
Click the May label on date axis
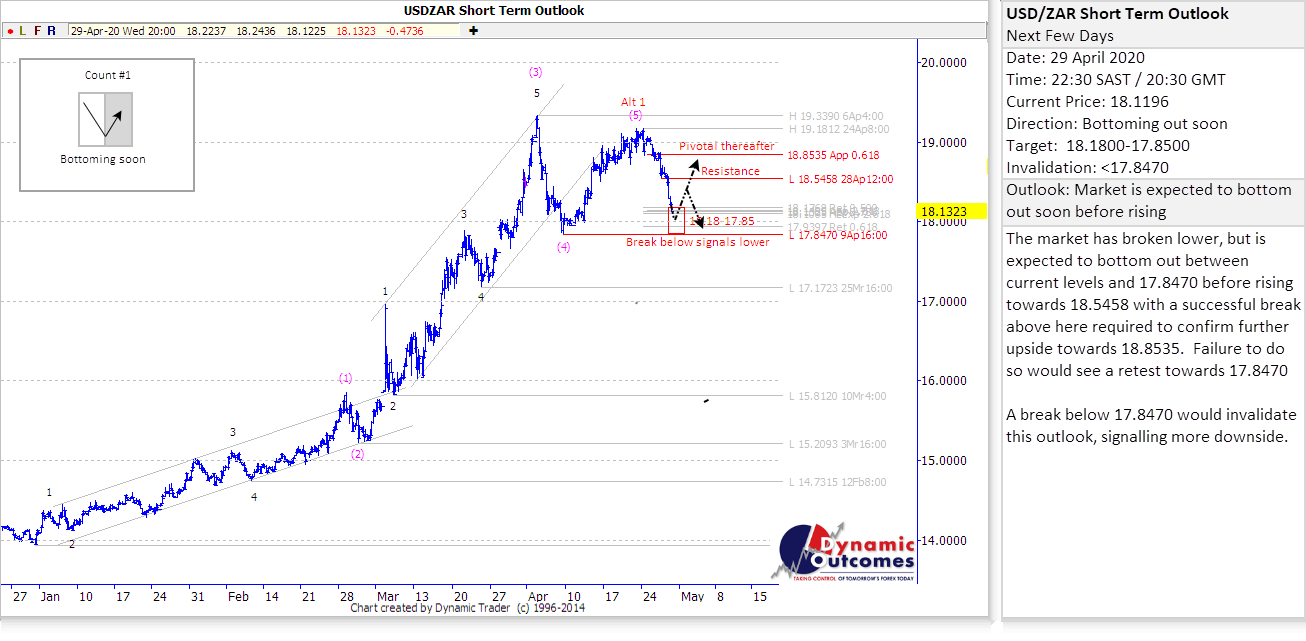[x=692, y=596]
